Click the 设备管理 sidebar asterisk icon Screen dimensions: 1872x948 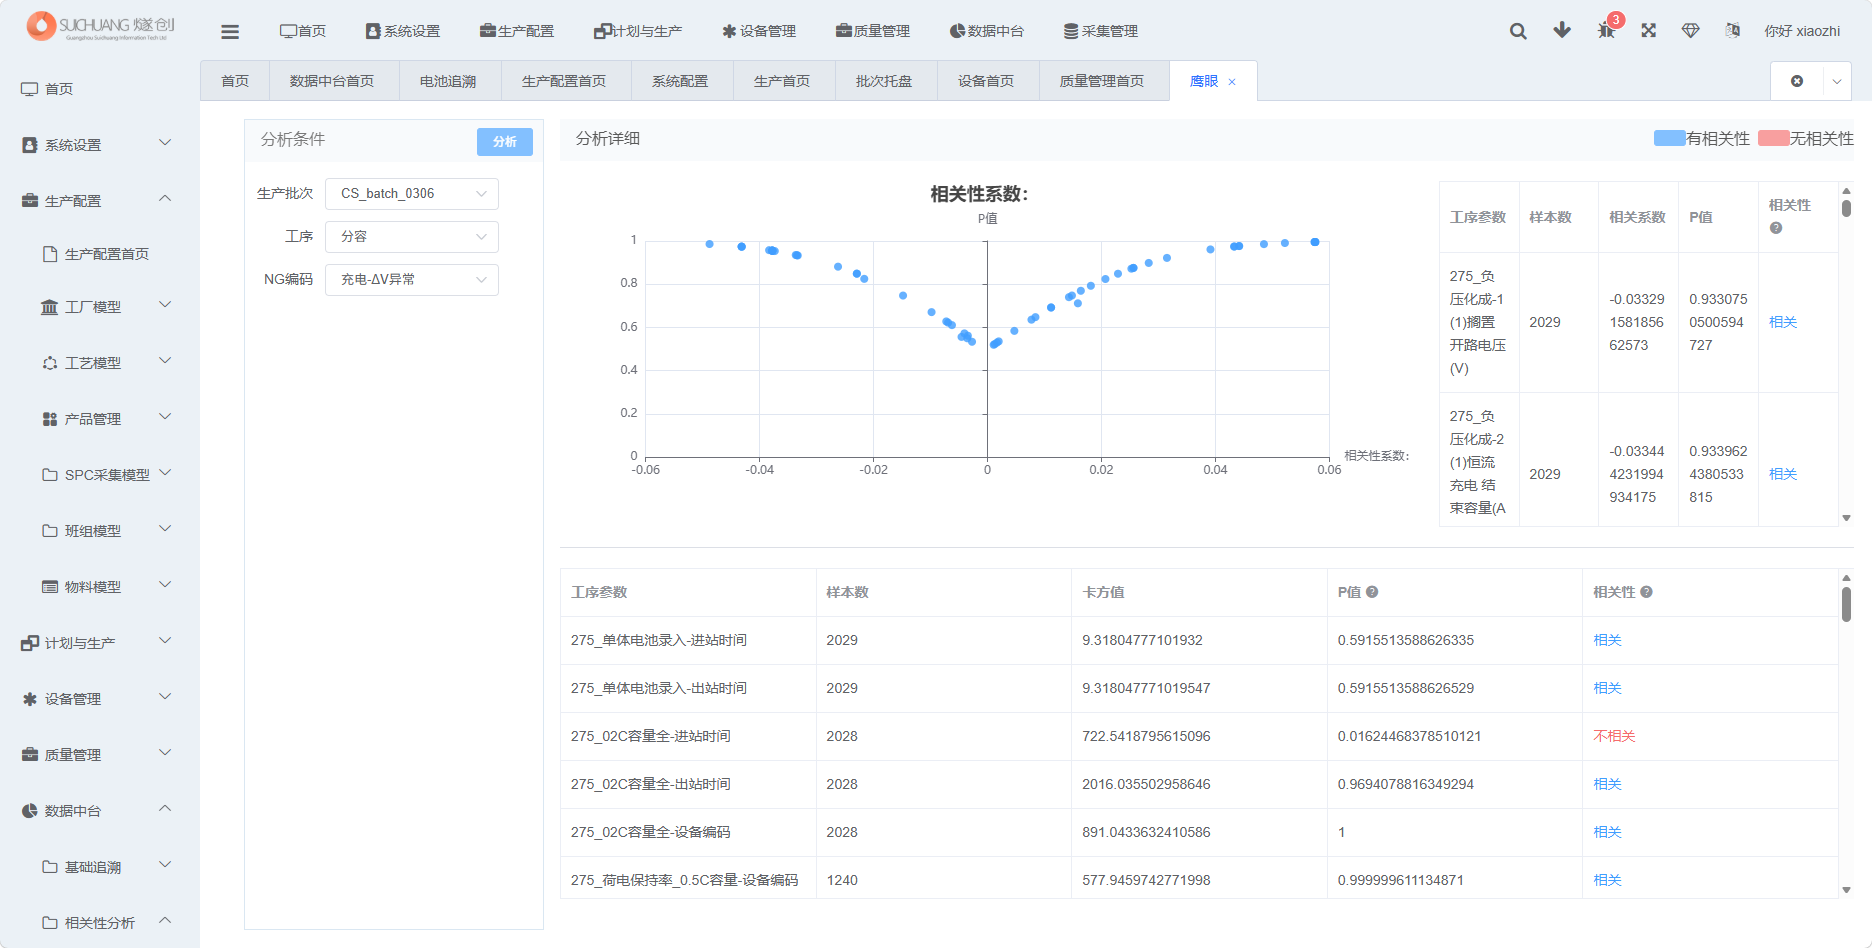(30, 699)
